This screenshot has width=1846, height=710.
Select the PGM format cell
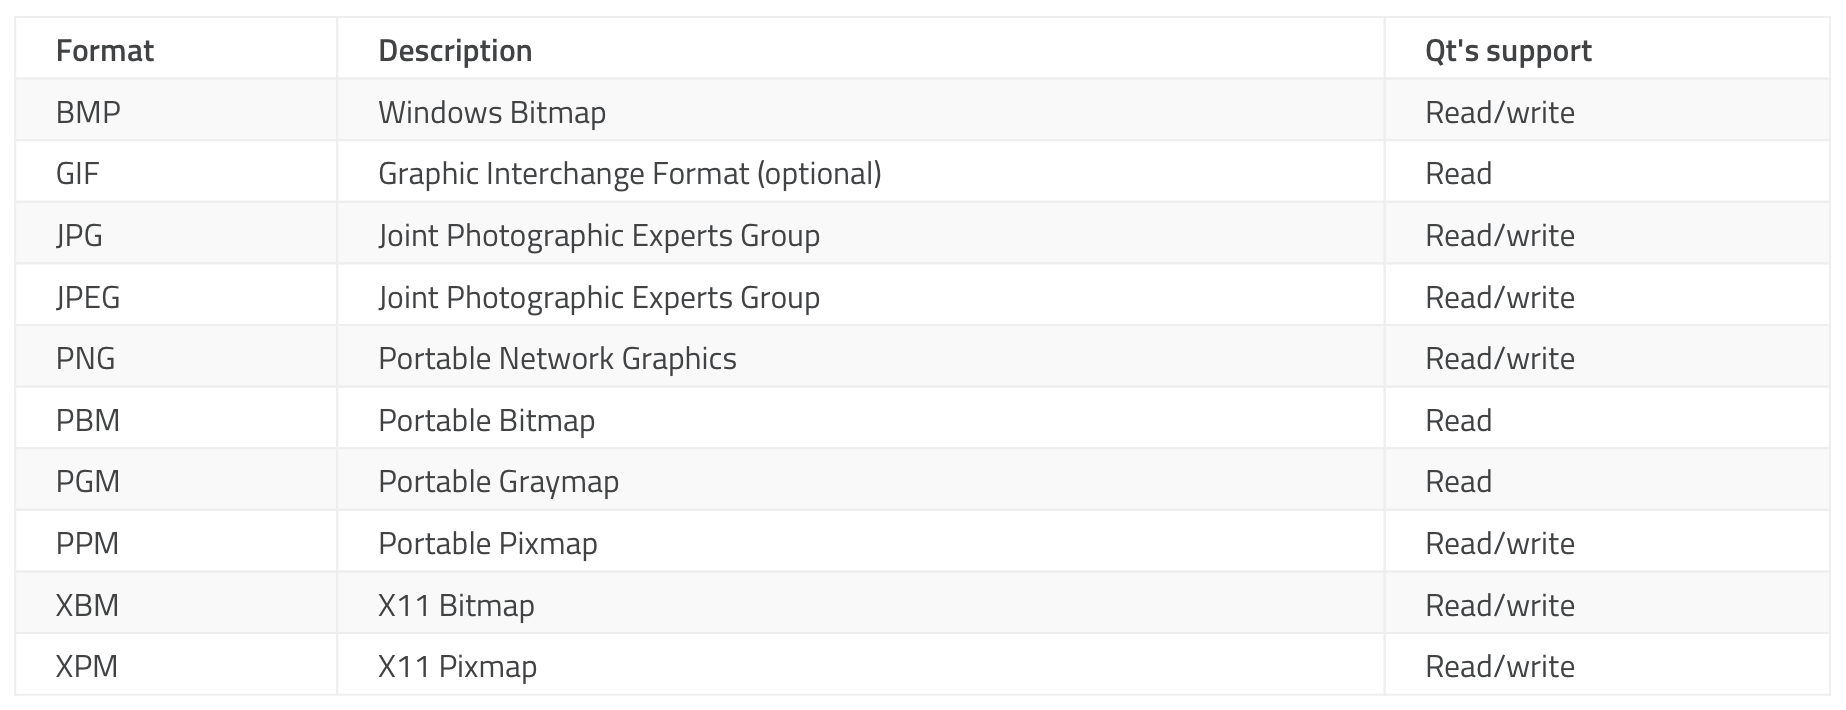click(x=88, y=482)
